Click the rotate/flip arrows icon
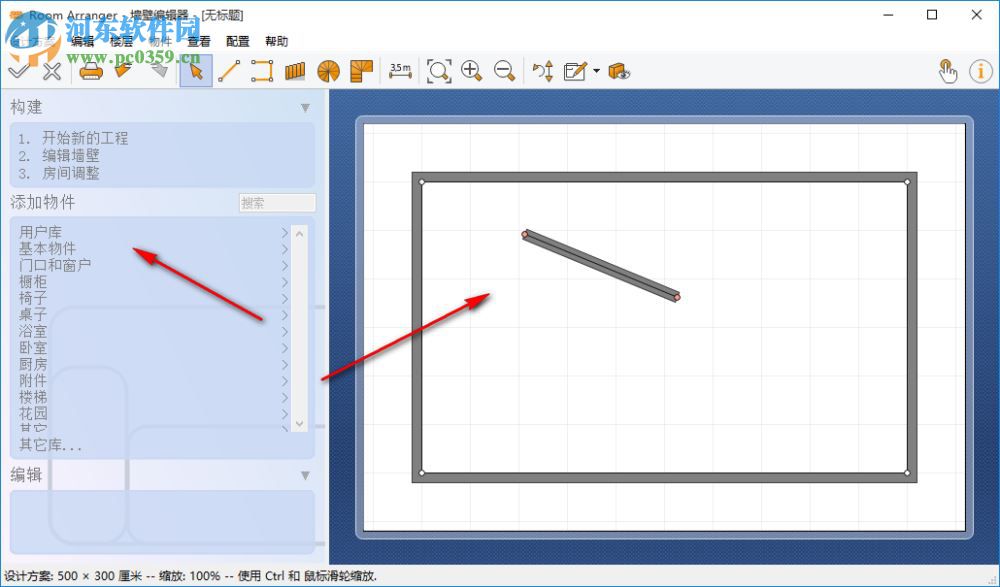This screenshot has width=1000, height=587. [543, 71]
